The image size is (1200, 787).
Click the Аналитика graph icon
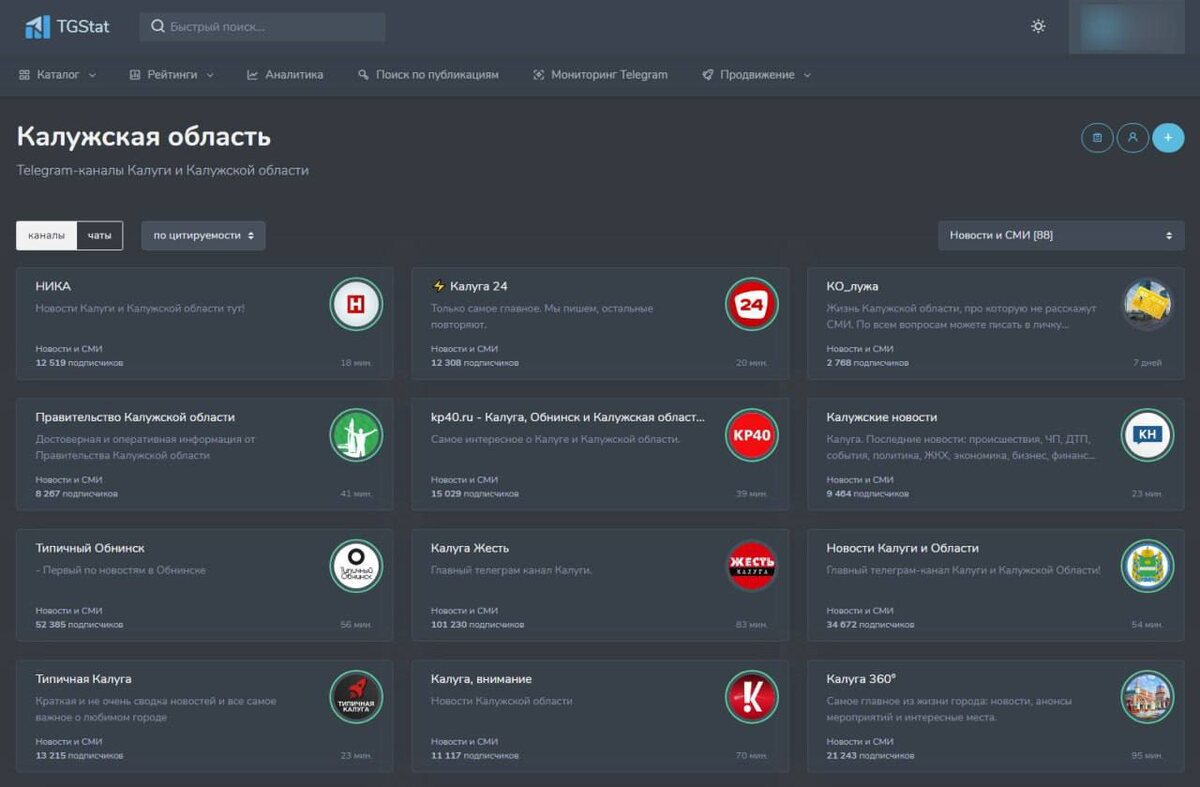tap(253, 75)
